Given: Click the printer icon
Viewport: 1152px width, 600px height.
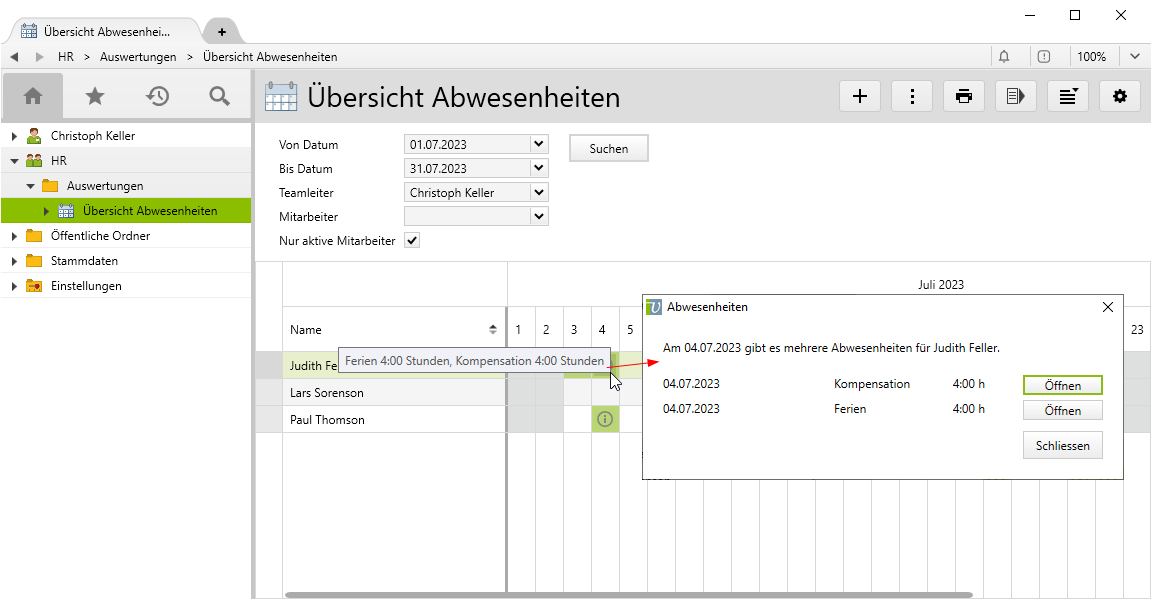Looking at the screenshot, I should click(963, 96).
